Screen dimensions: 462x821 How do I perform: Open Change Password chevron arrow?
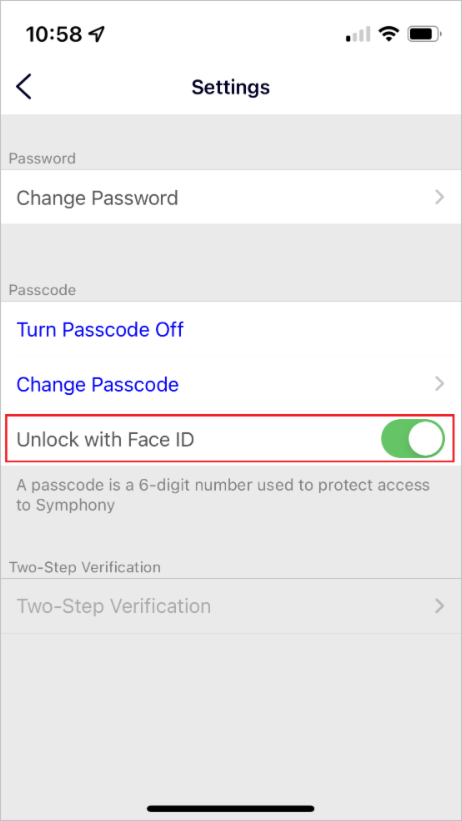[439, 197]
